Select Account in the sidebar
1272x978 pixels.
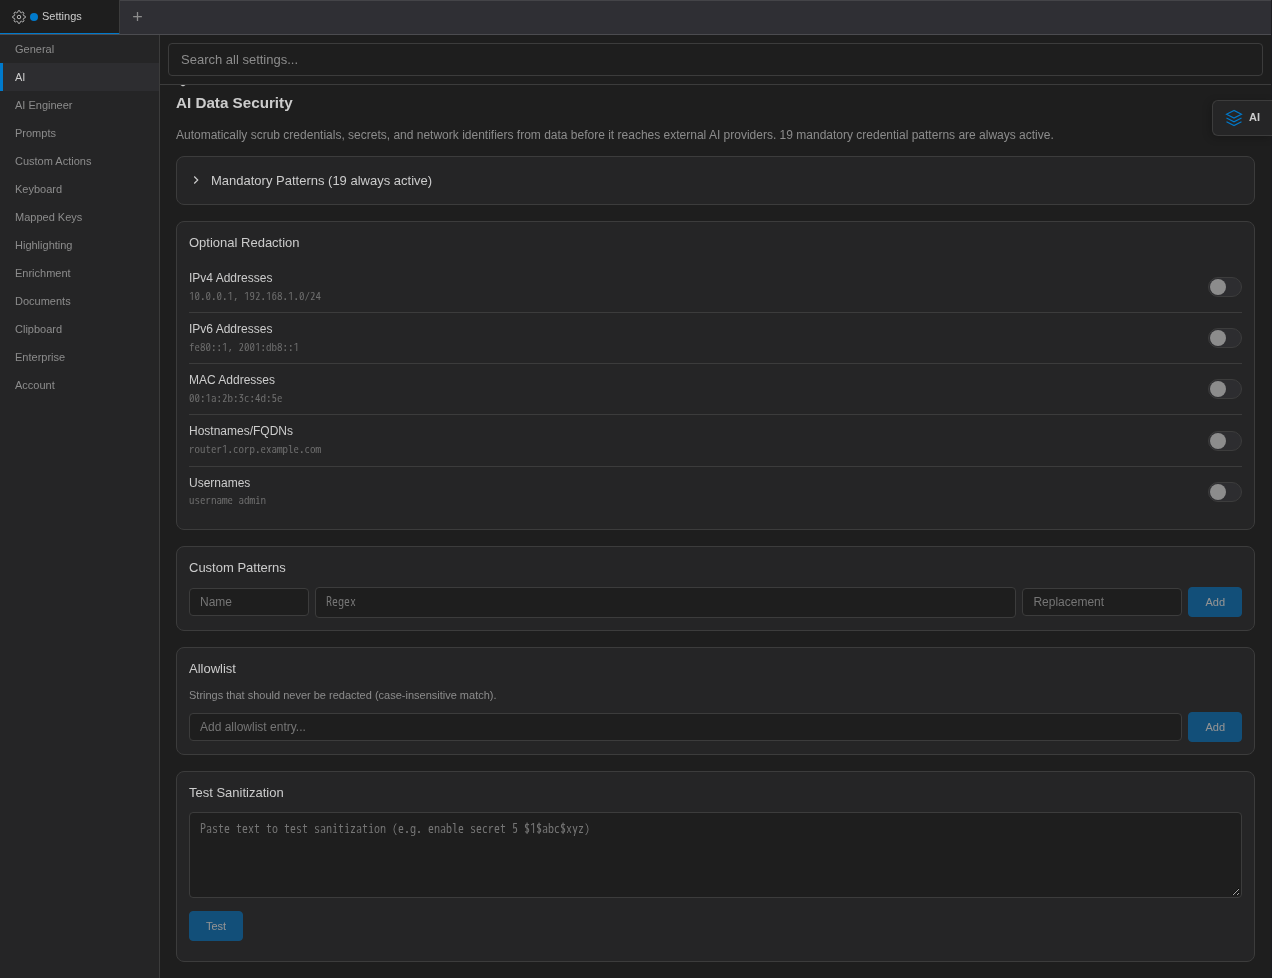click(79, 385)
